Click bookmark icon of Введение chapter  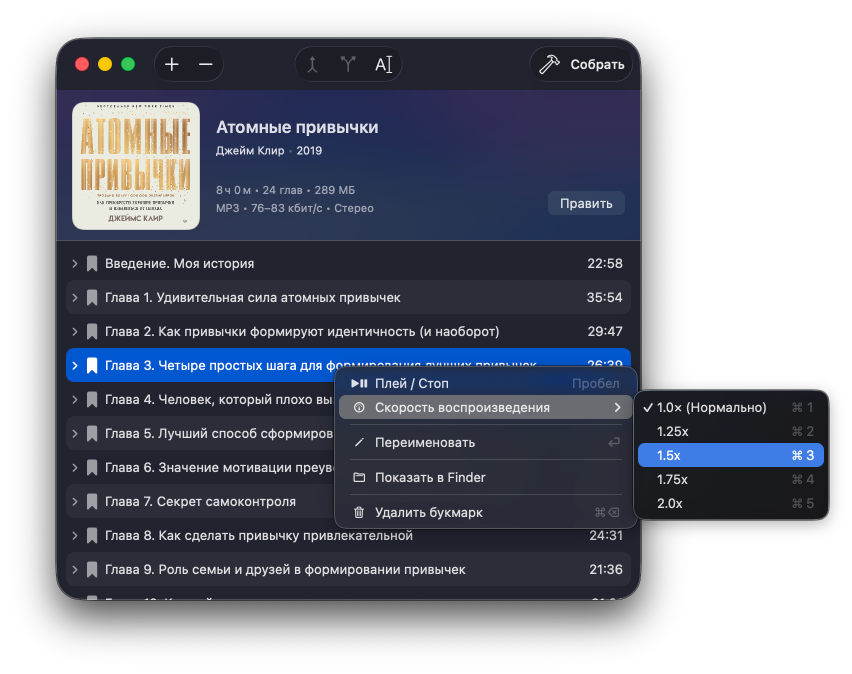92,264
